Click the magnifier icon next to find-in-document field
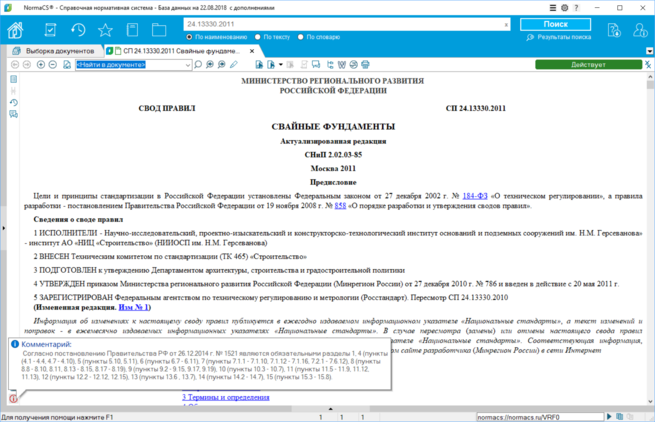This screenshot has width=655, height=422. pyautogui.click(x=199, y=65)
